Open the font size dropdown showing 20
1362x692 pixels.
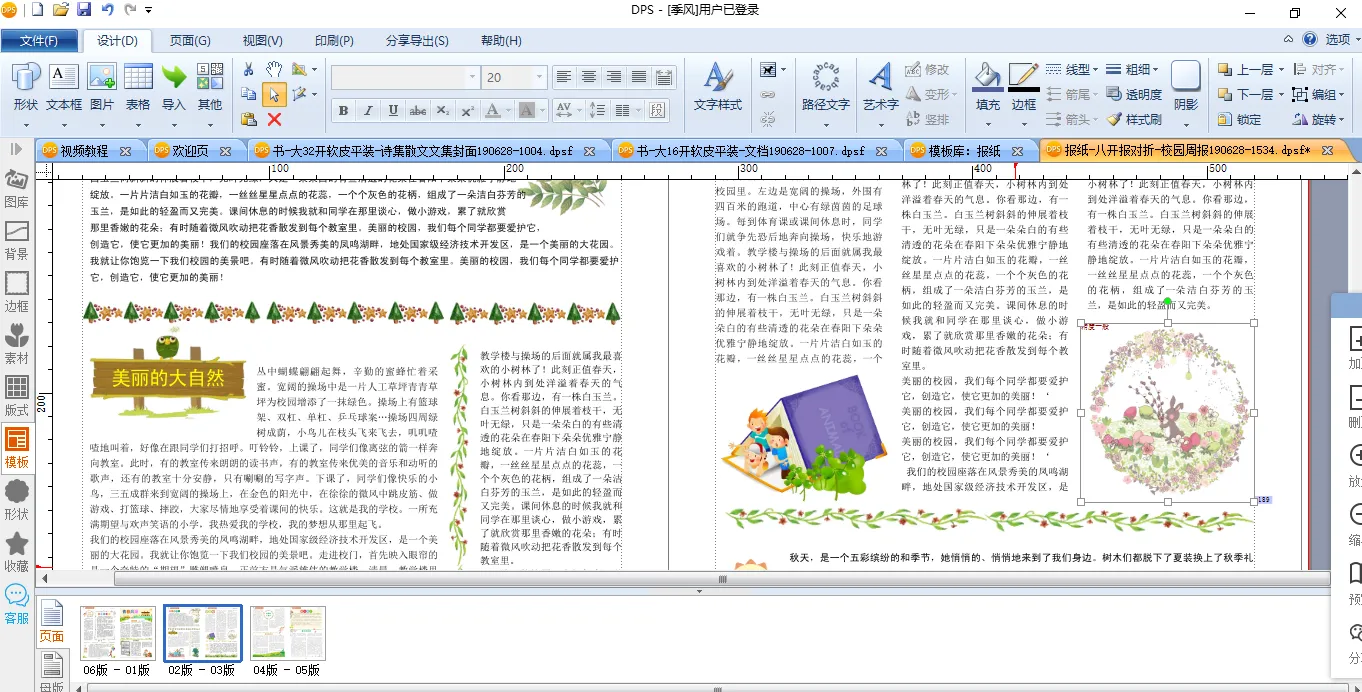coord(540,77)
